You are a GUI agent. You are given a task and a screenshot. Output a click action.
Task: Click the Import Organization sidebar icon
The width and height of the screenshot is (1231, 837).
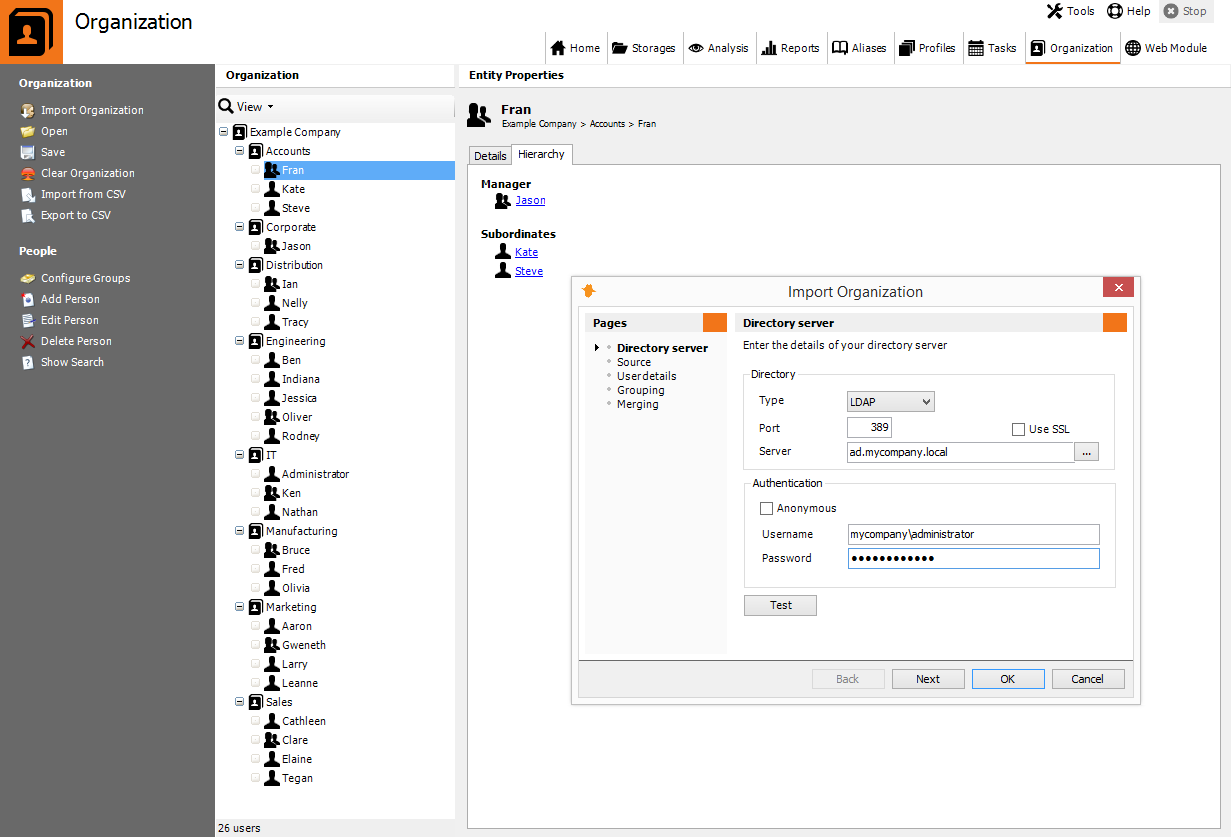click(28, 110)
